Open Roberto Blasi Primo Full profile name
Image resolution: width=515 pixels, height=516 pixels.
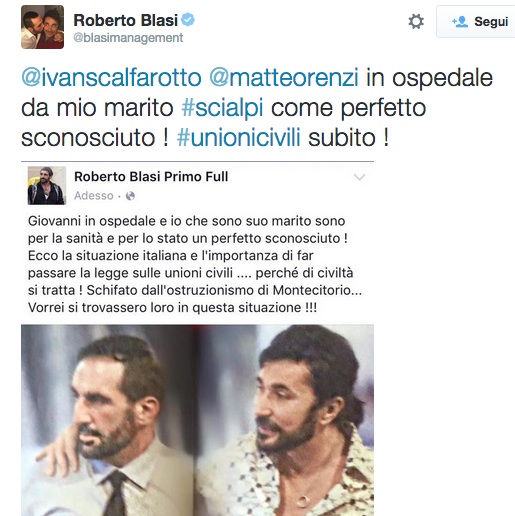click(x=151, y=177)
